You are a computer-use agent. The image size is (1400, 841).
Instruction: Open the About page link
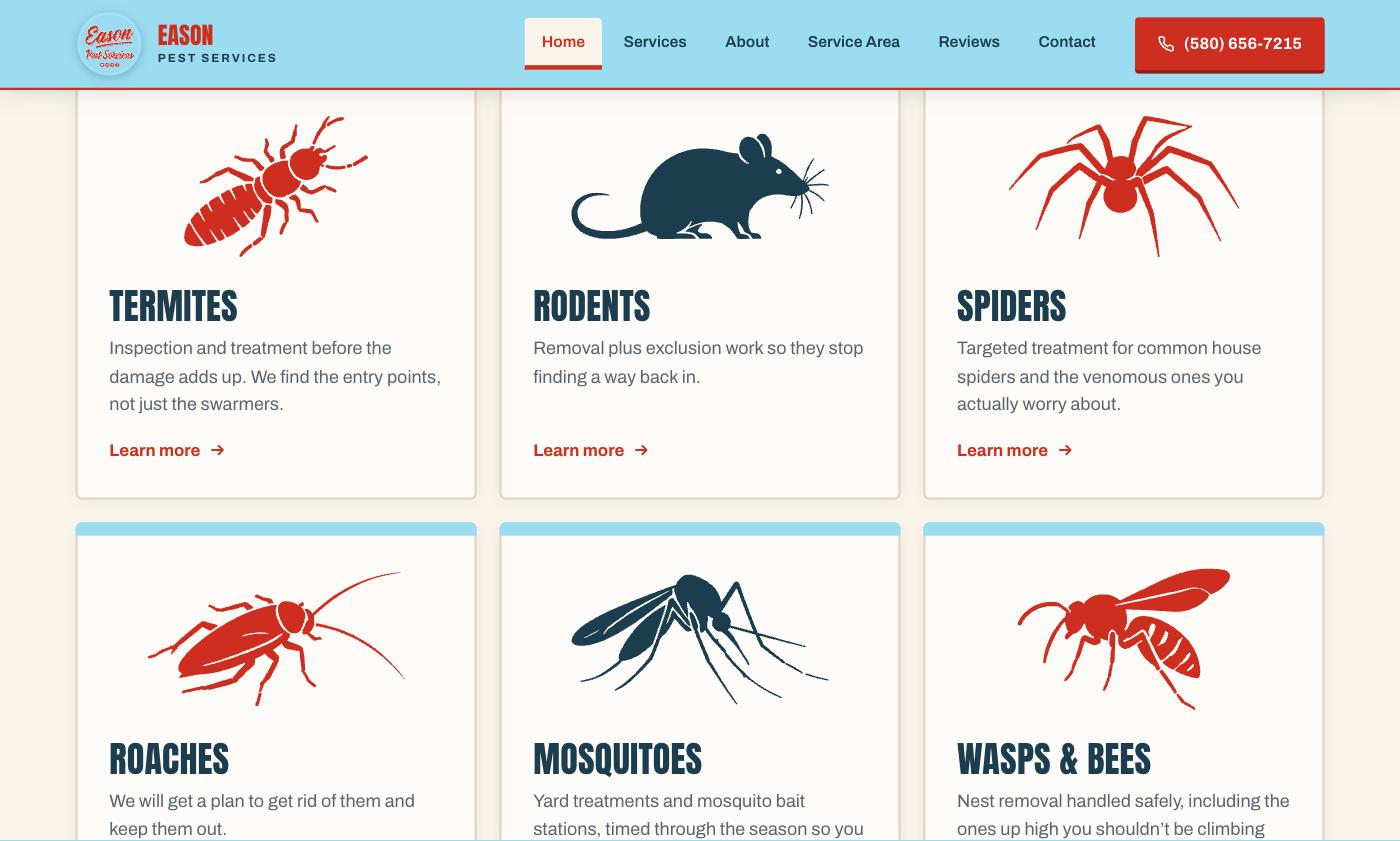coord(747,42)
